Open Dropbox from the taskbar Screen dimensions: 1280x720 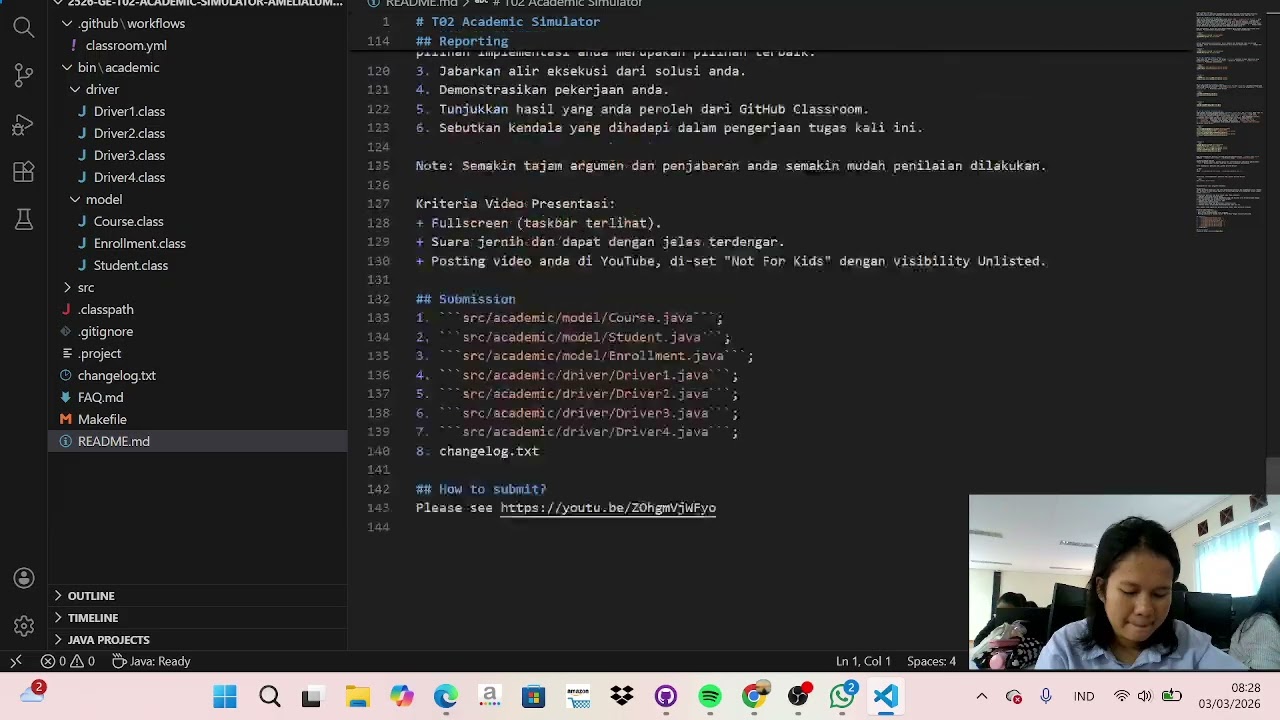coord(622,696)
